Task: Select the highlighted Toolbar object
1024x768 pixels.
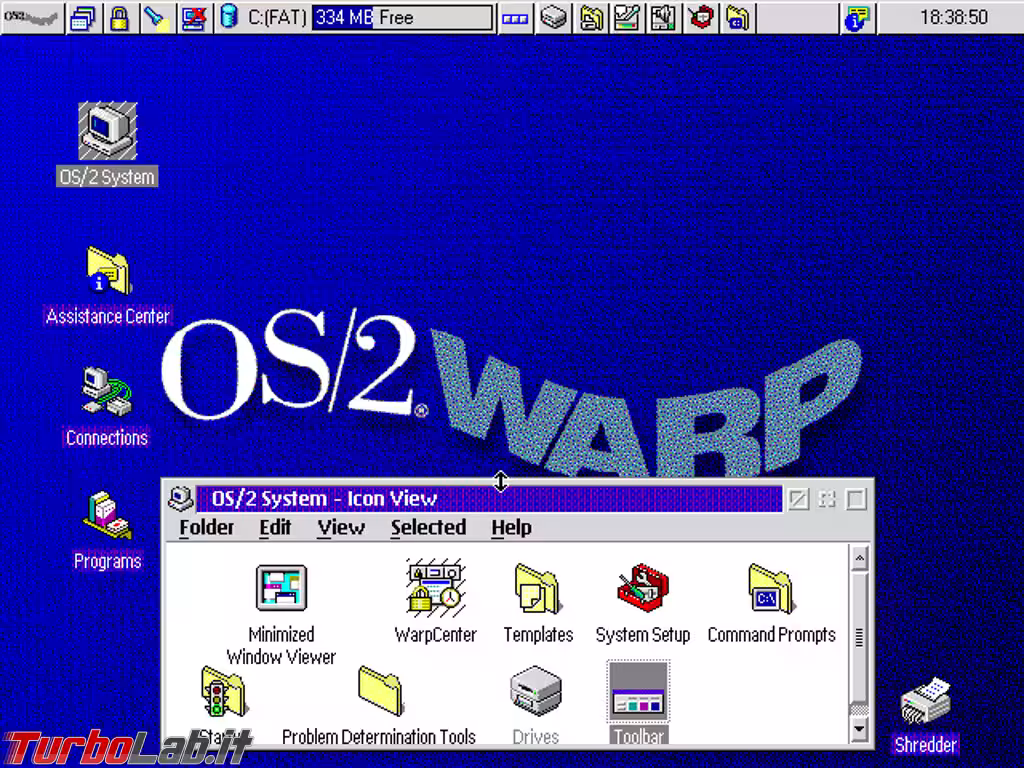Action: point(638,692)
